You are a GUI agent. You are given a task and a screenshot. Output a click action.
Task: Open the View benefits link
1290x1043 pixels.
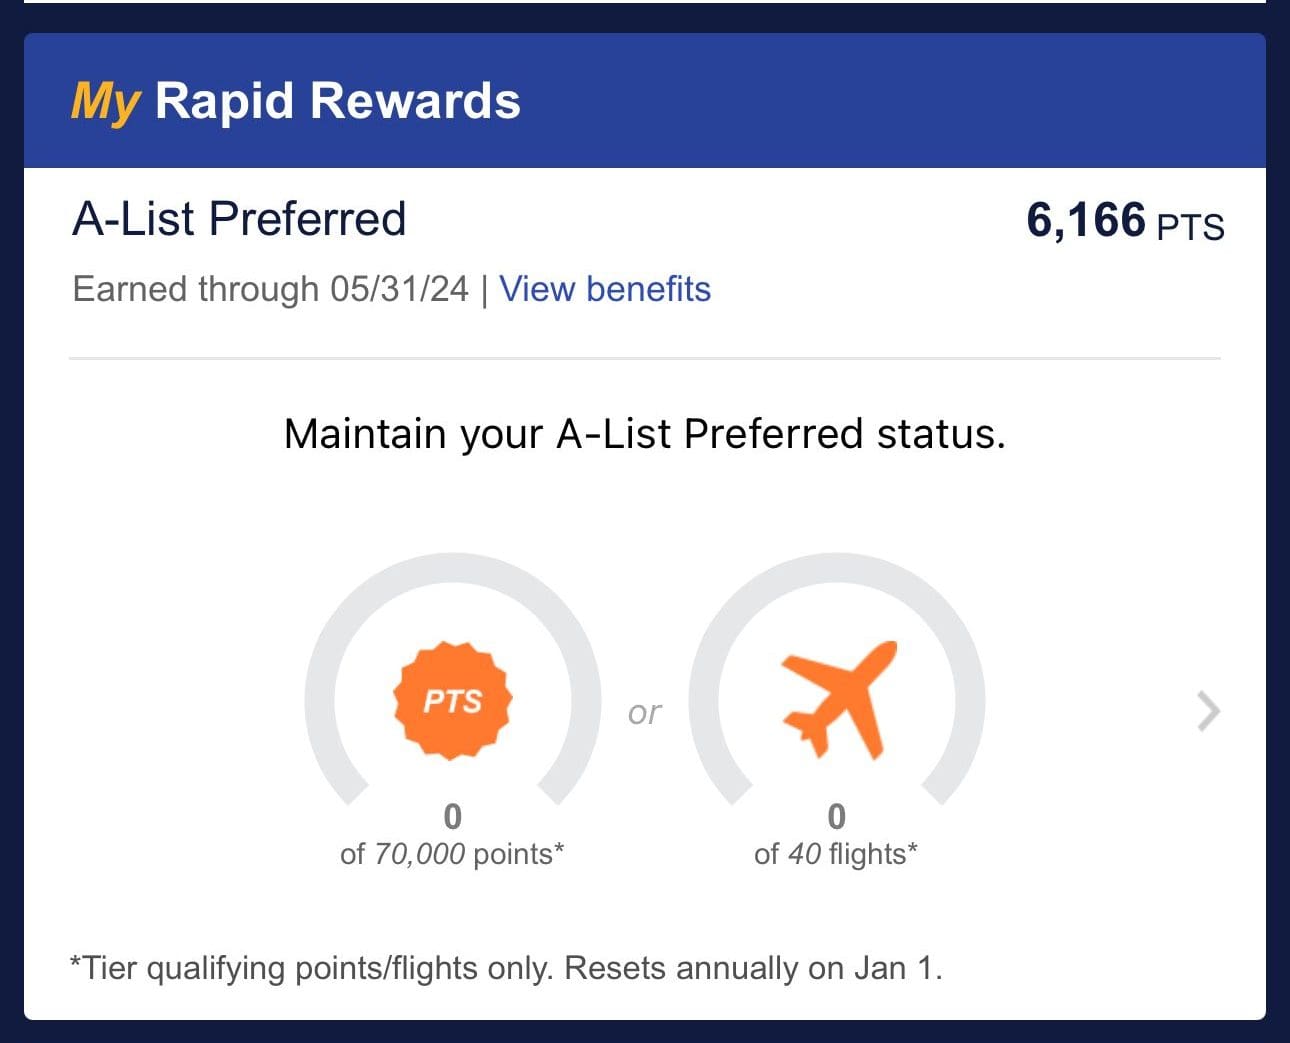click(x=604, y=289)
